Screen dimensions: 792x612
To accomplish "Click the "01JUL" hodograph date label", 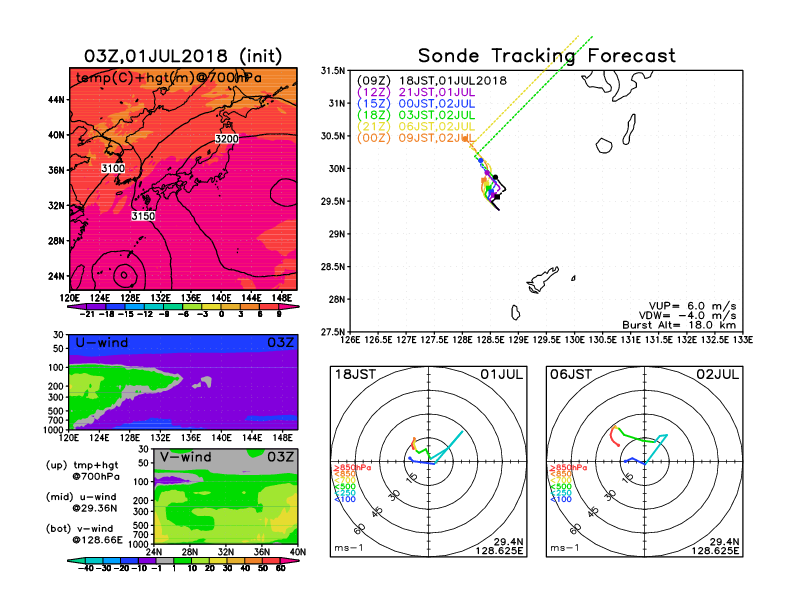I will (502, 375).
